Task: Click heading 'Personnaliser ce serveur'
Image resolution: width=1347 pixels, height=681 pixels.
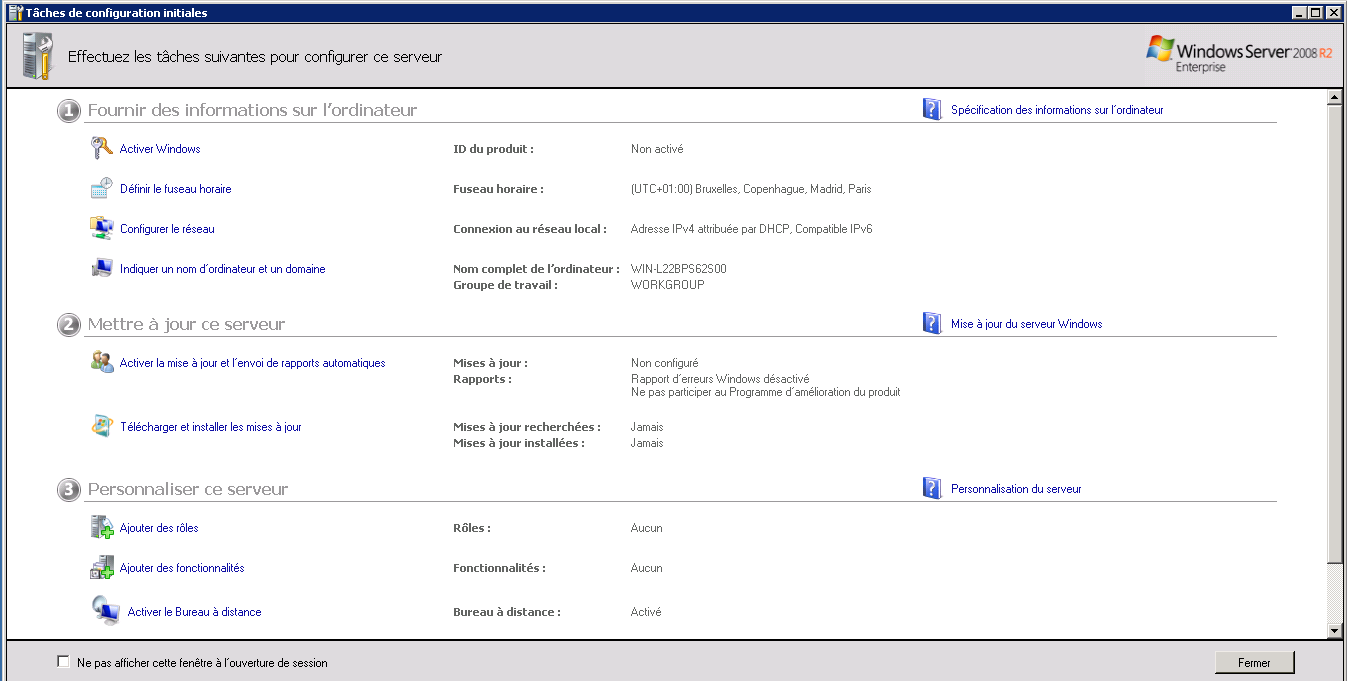Action: coord(188,489)
